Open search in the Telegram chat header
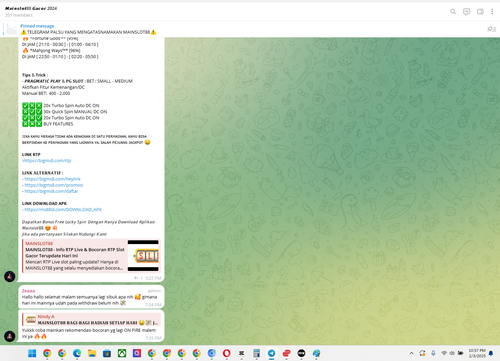This screenshot has width=500, height=361. (453, 12)
